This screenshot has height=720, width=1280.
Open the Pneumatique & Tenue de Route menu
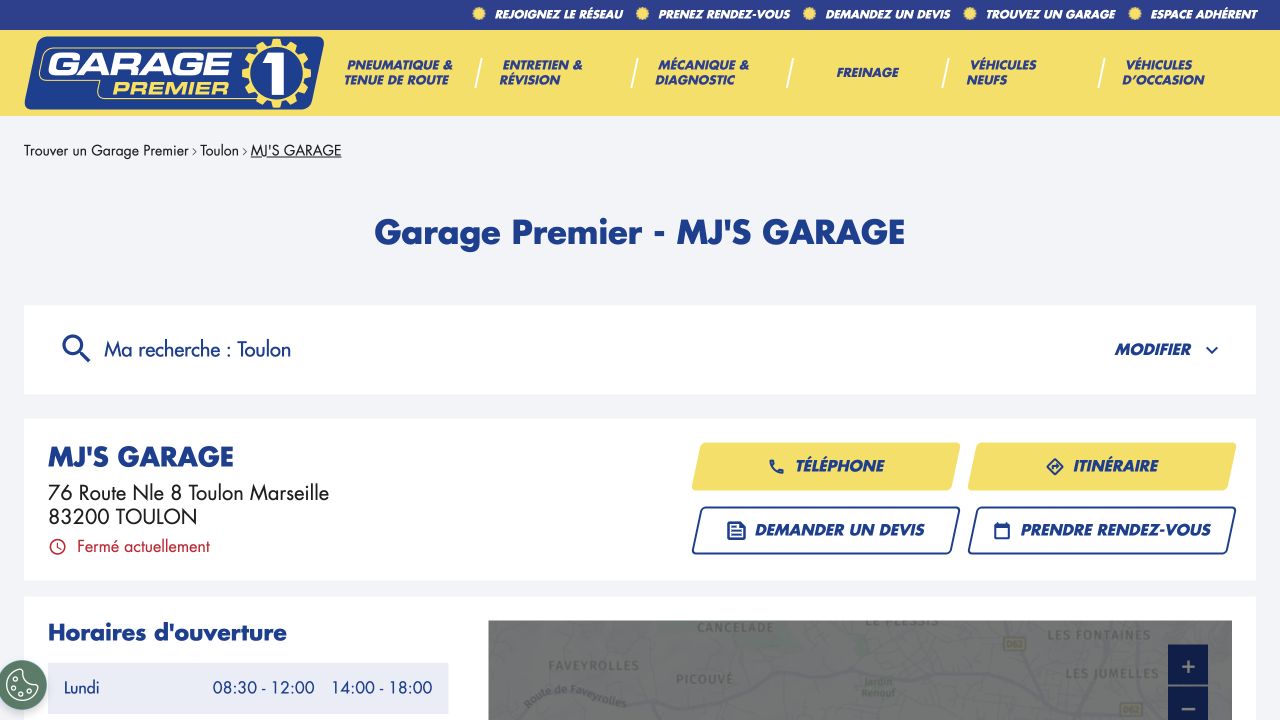398,72
